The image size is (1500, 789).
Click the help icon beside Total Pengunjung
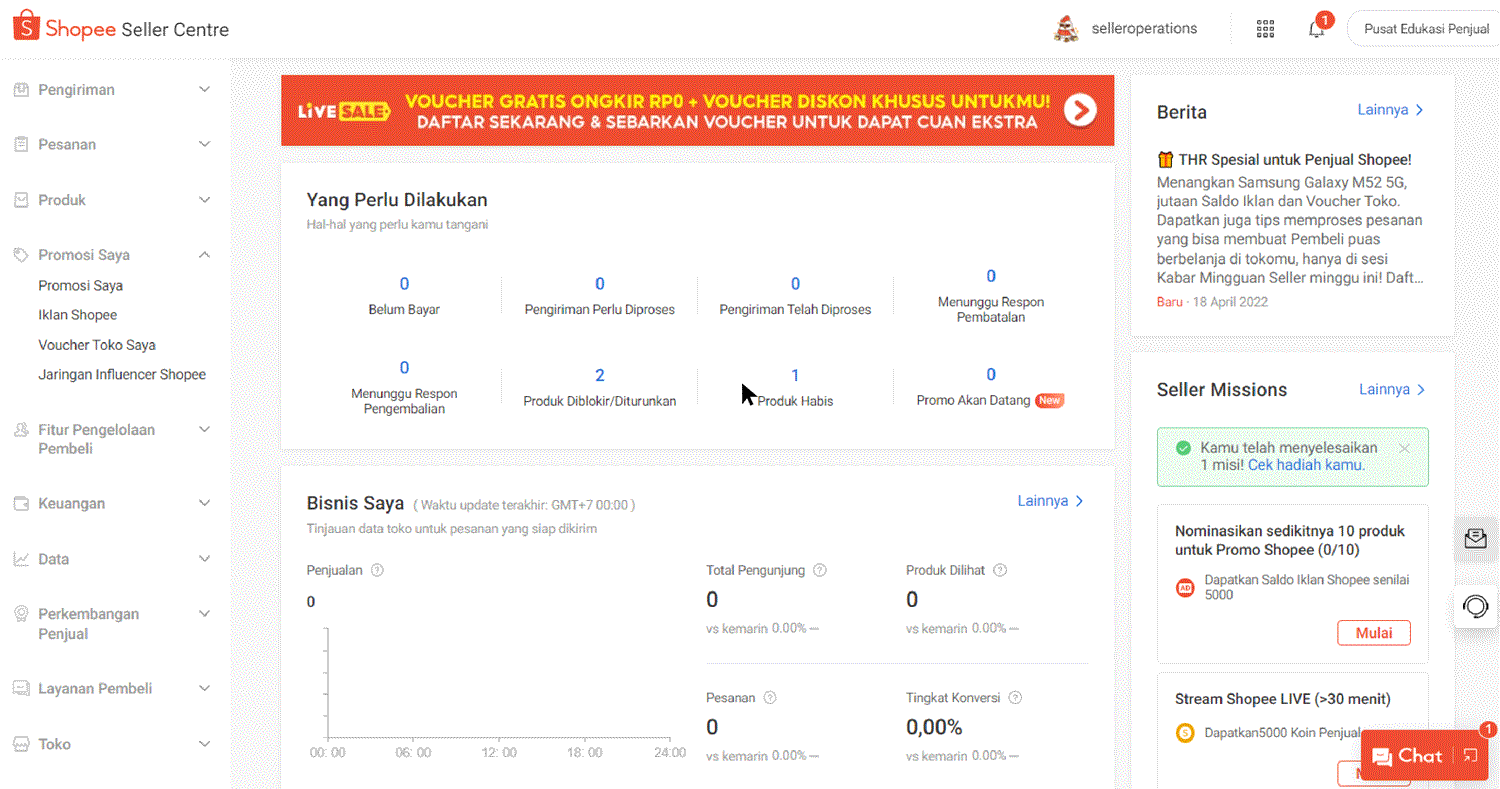820,570
